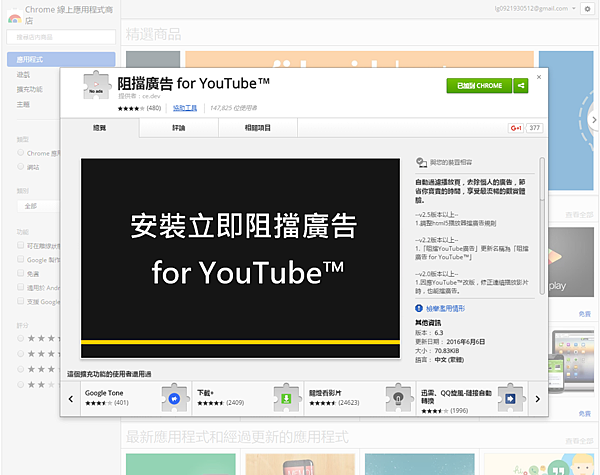
Task: Select 應用程式 in the left sidebar
Action: point(61,59)
